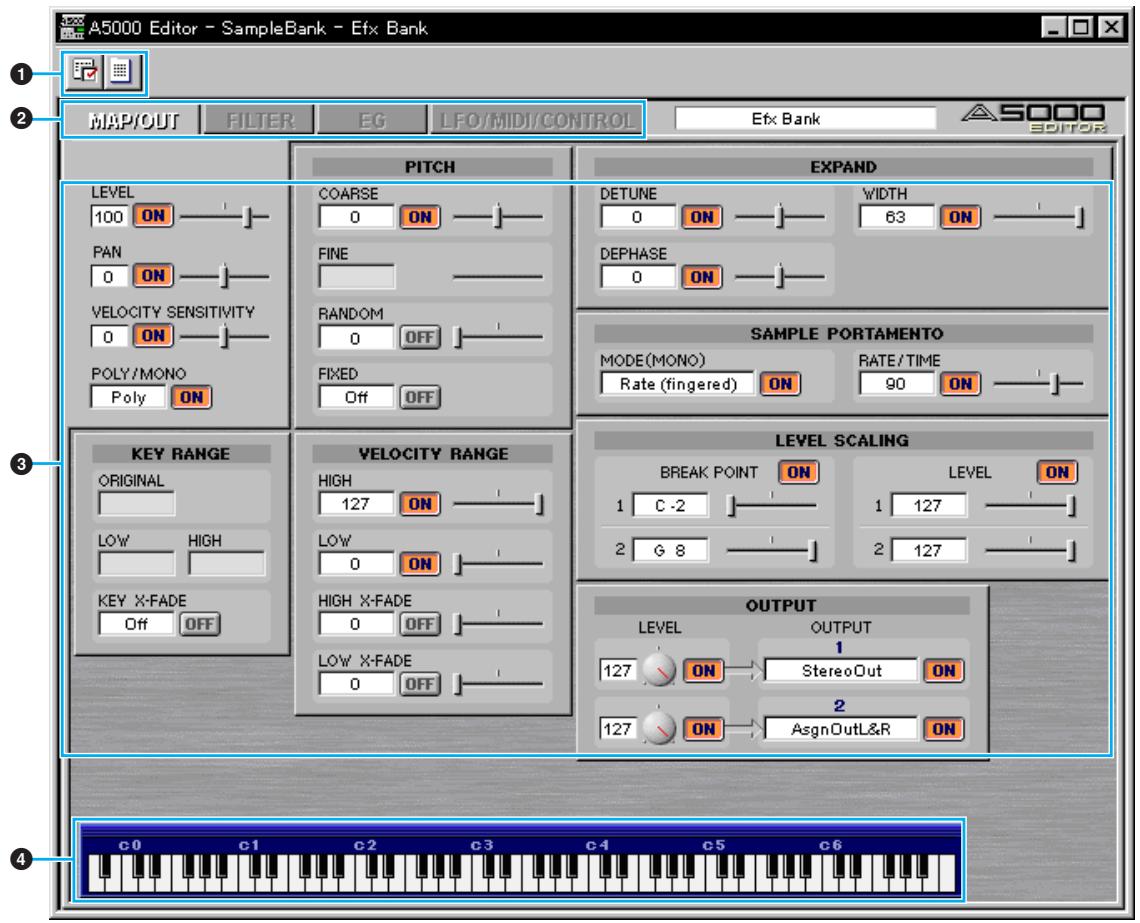Toggle the portamento MODE(MONO) ON button

(780, 384)
